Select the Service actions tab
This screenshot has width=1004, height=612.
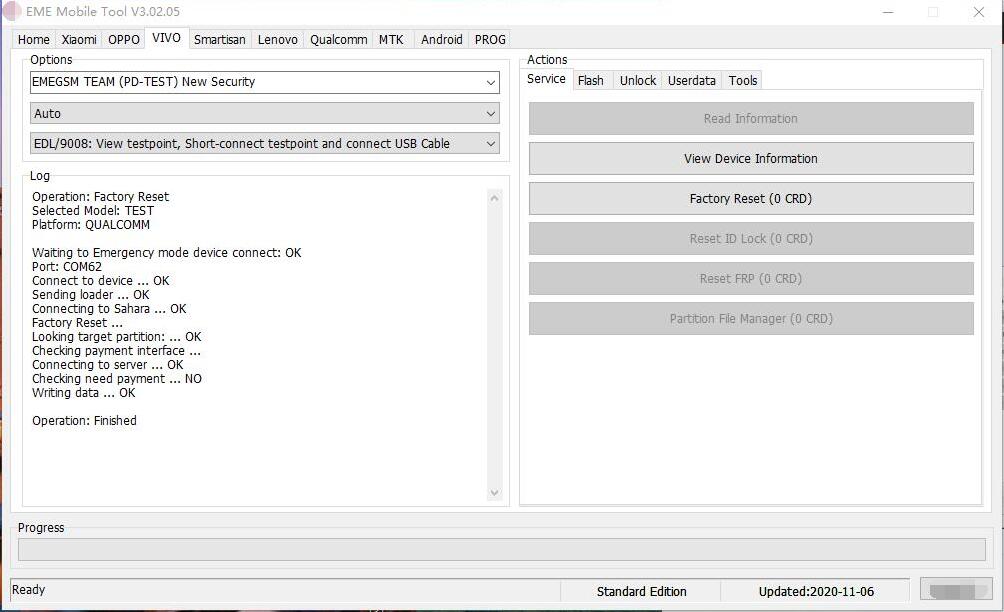point(546,79)
